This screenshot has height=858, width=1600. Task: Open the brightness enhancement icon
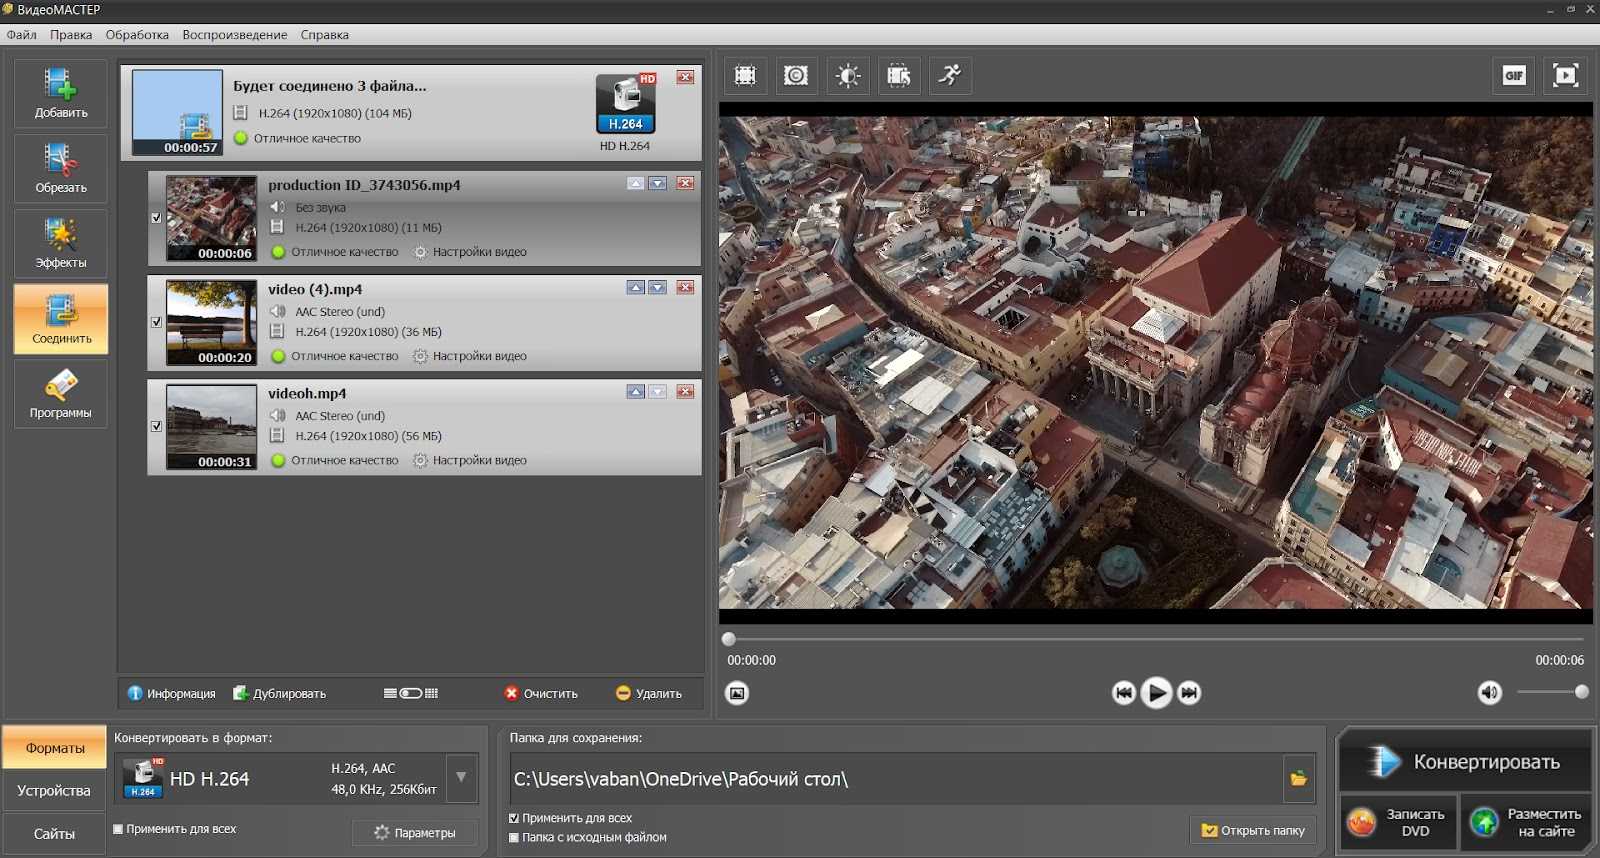pos(848,75)
